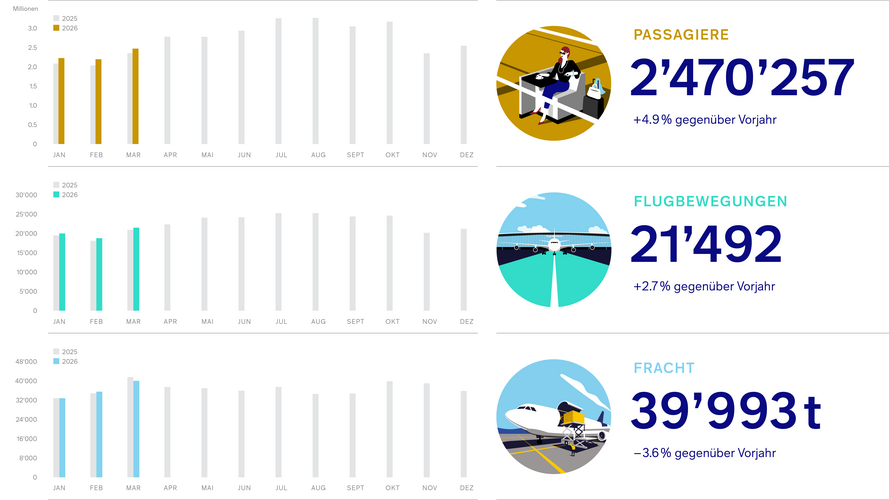Select the gold January 2026 passenger bar
The height and width of the screenshot is (500, 889).
(61, 101)
